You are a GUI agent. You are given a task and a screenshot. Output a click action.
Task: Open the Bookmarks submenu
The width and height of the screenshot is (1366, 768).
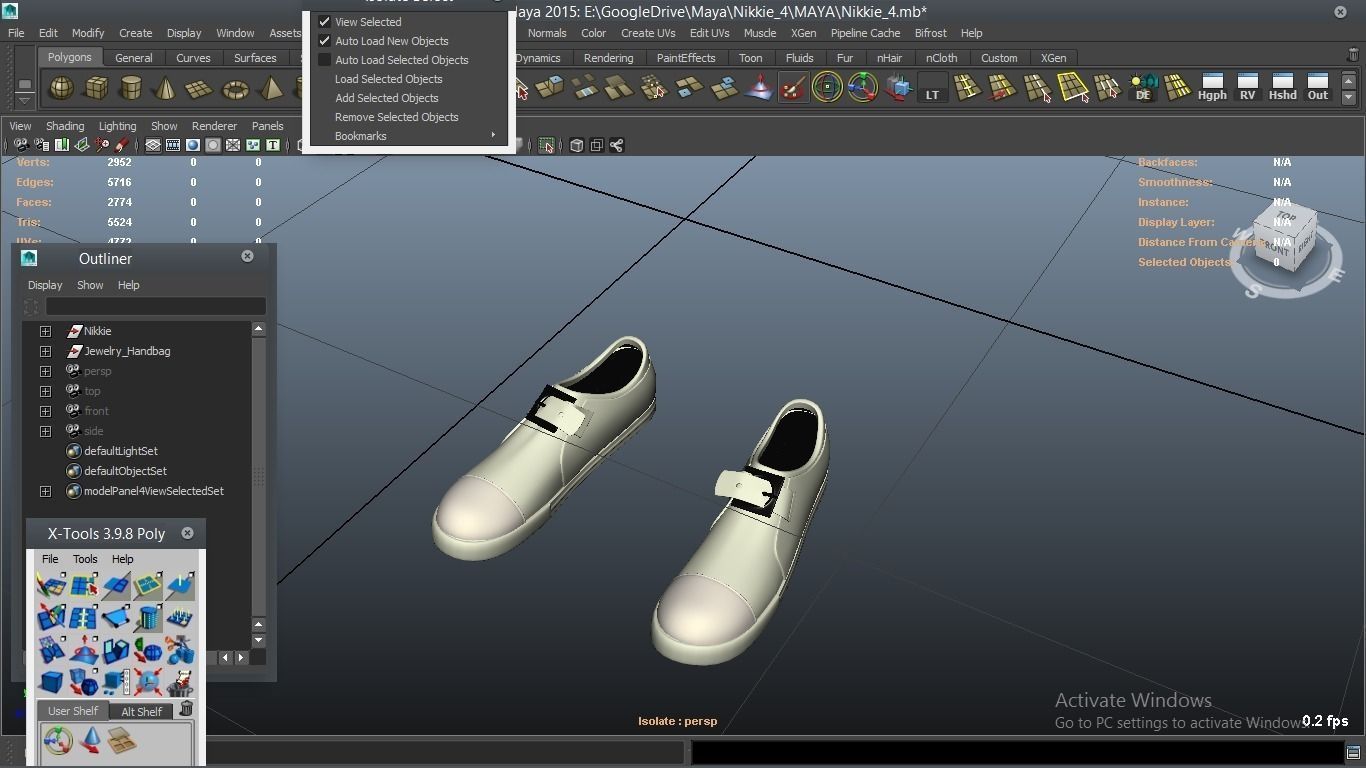point(409,136)
